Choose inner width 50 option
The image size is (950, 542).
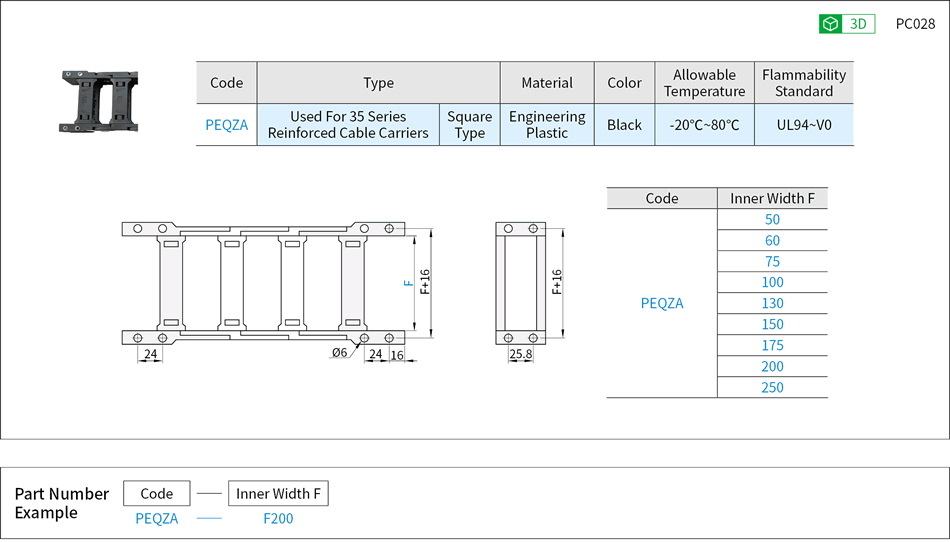tap(772, 220)
